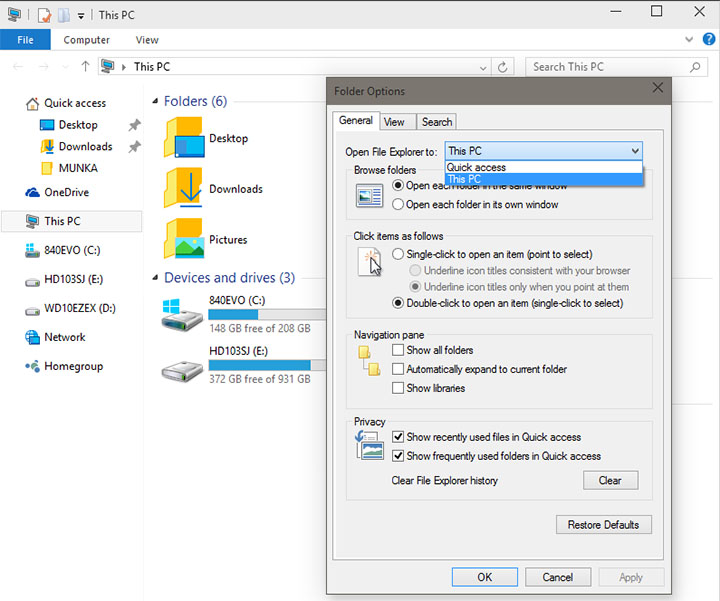Click the Search This PC field
This screenshot has height=601, width=720.
tap(605, 67)
